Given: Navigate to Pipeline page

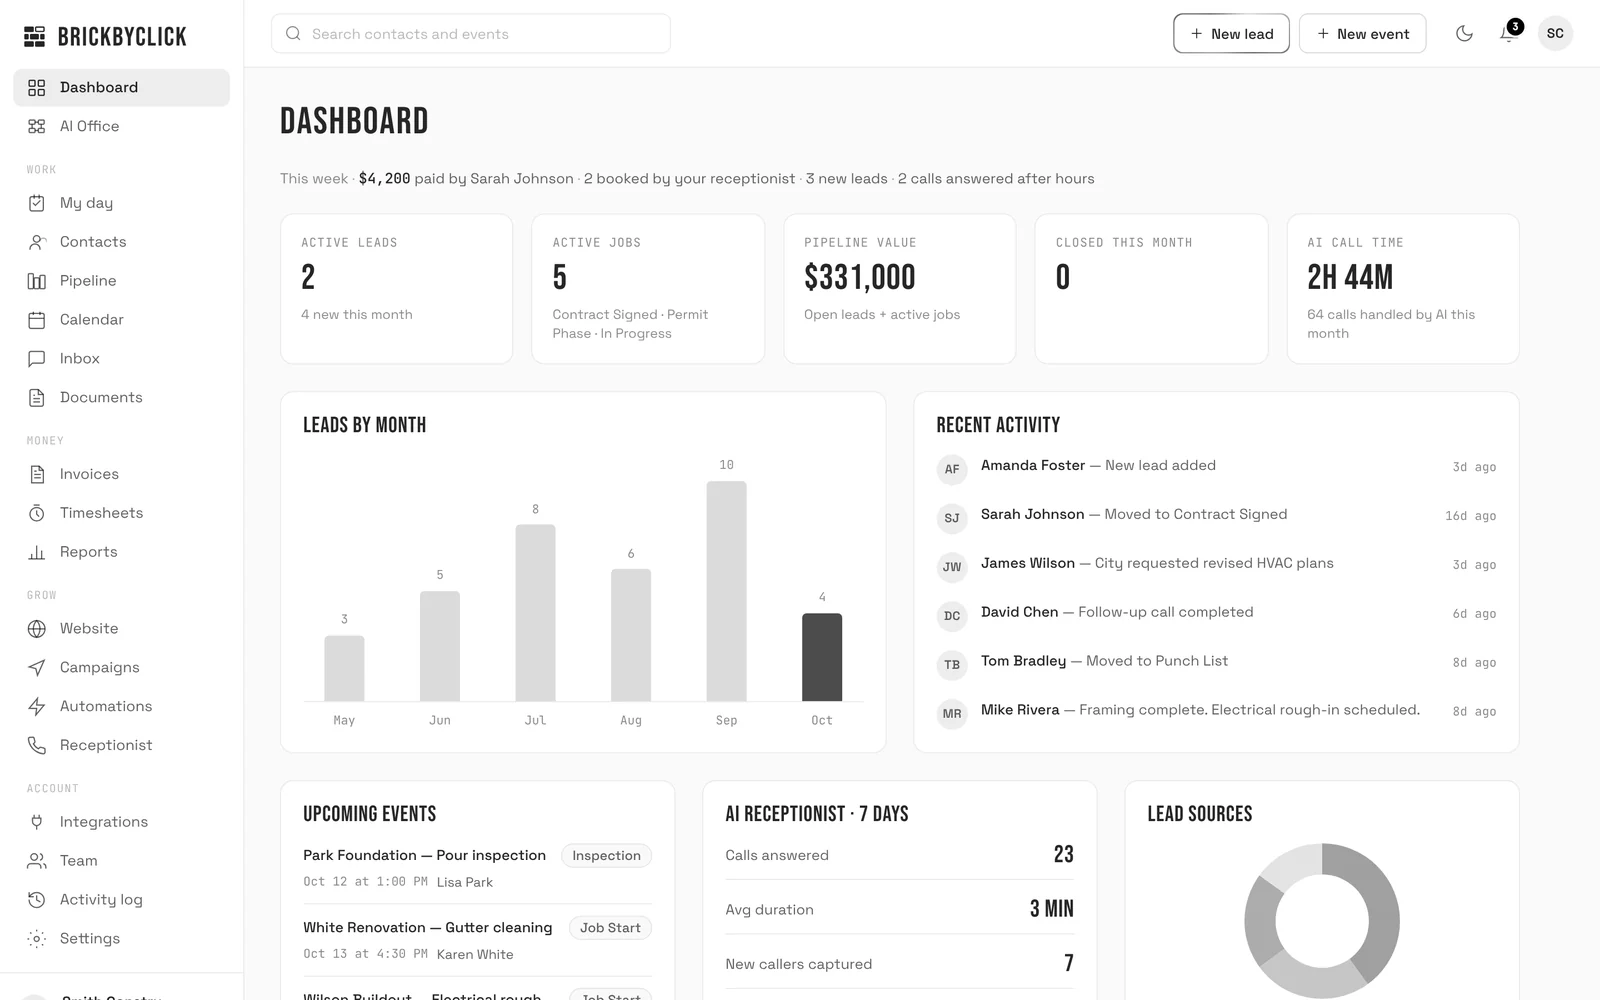Looking at the screenshot, I should pyautogui.click(x=121, y=281).
